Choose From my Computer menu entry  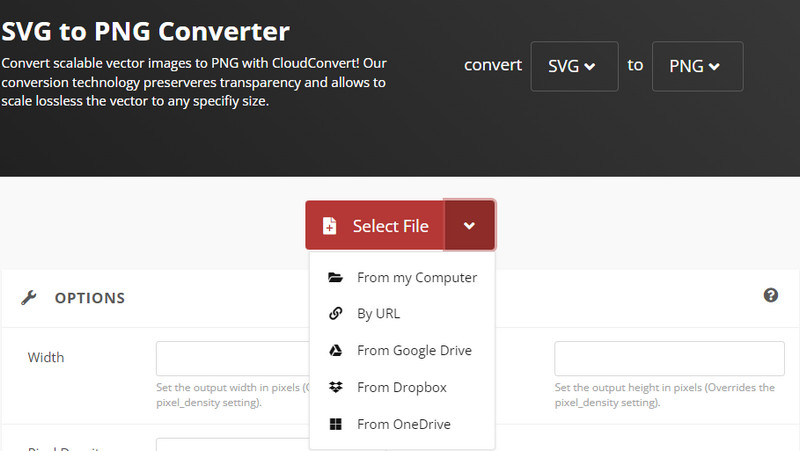pos(417,278)
